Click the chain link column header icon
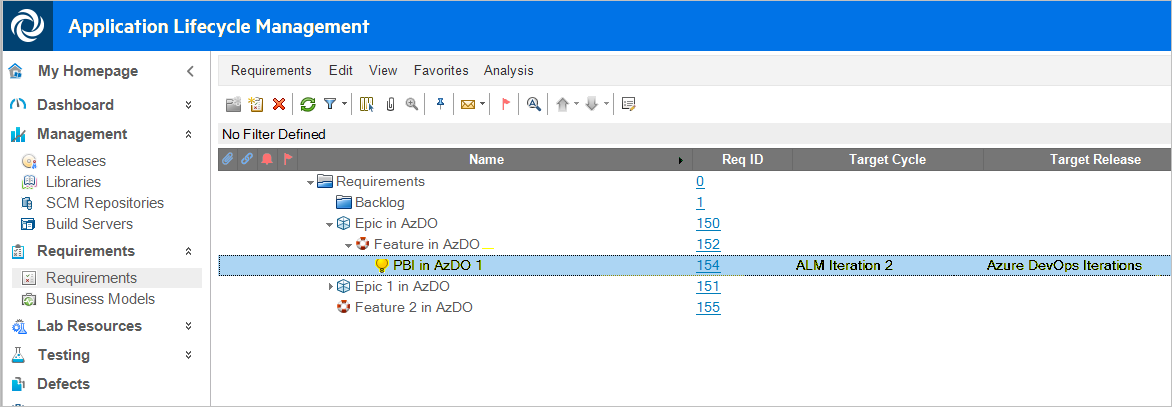1172x407 pixels. click(247, 159)
